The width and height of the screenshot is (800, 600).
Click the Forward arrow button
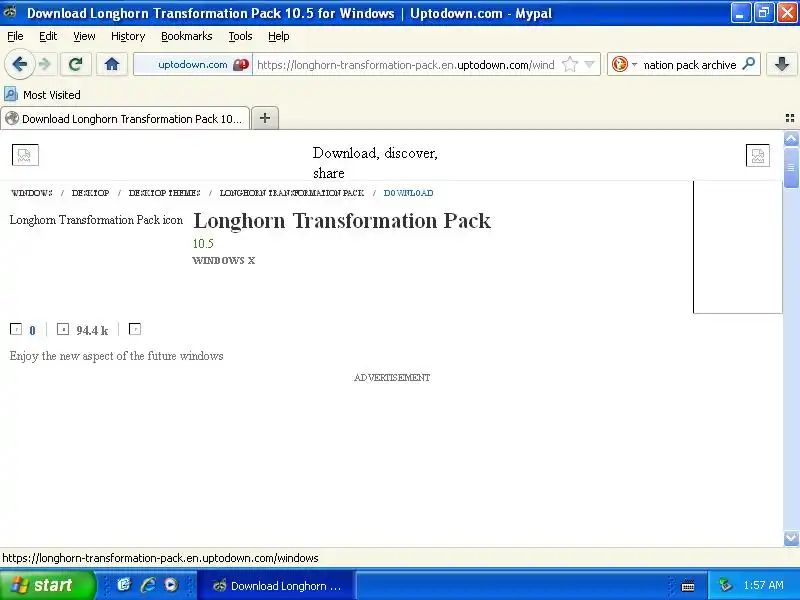click(x=45, y=64)
